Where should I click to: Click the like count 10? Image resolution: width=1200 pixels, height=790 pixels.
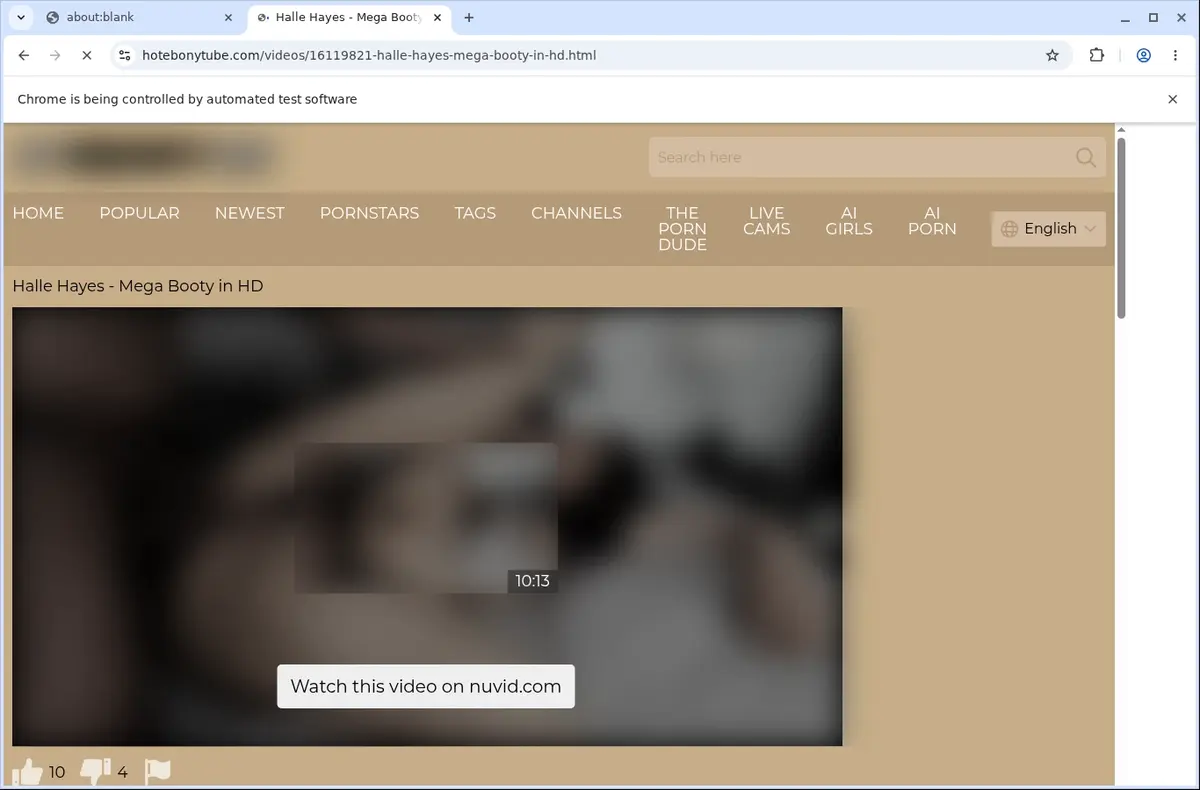[57, 772]
